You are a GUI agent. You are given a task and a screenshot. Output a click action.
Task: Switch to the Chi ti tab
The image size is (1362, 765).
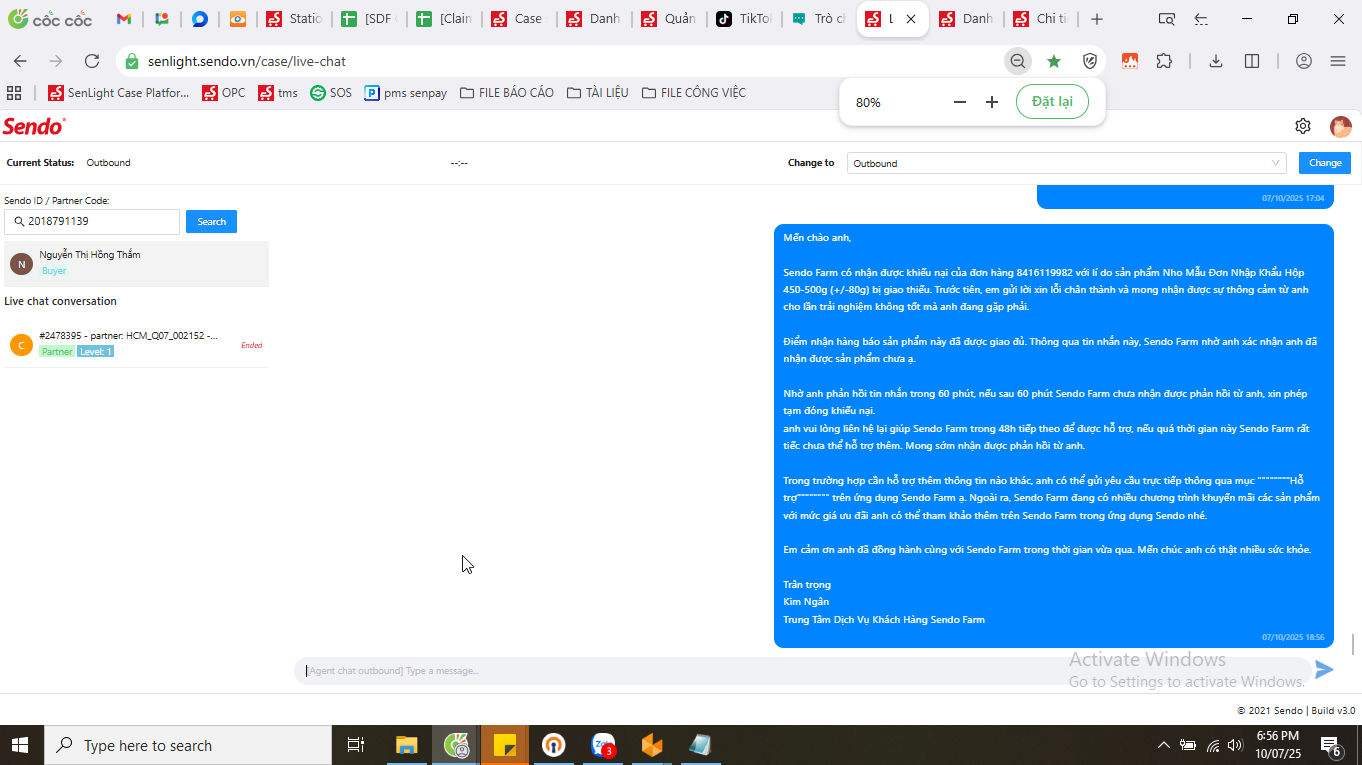click(1040, 19)
